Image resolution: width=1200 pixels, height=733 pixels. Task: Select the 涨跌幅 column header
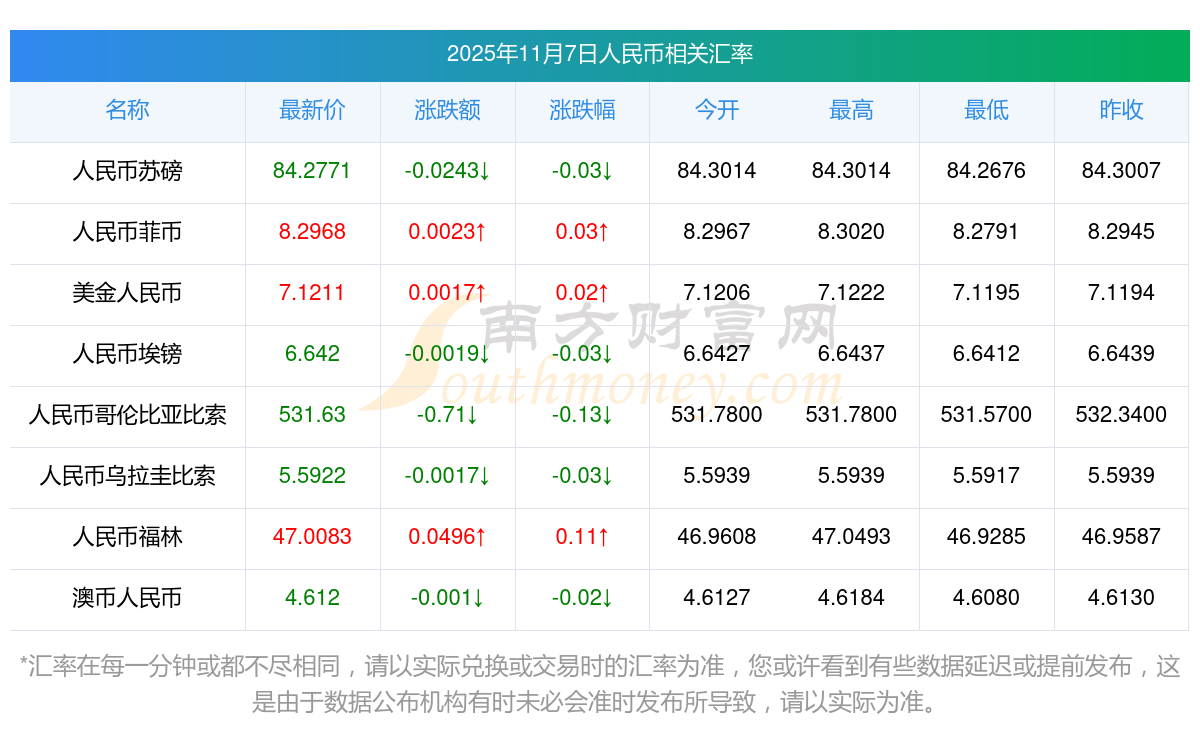click(x=582, y=111)
